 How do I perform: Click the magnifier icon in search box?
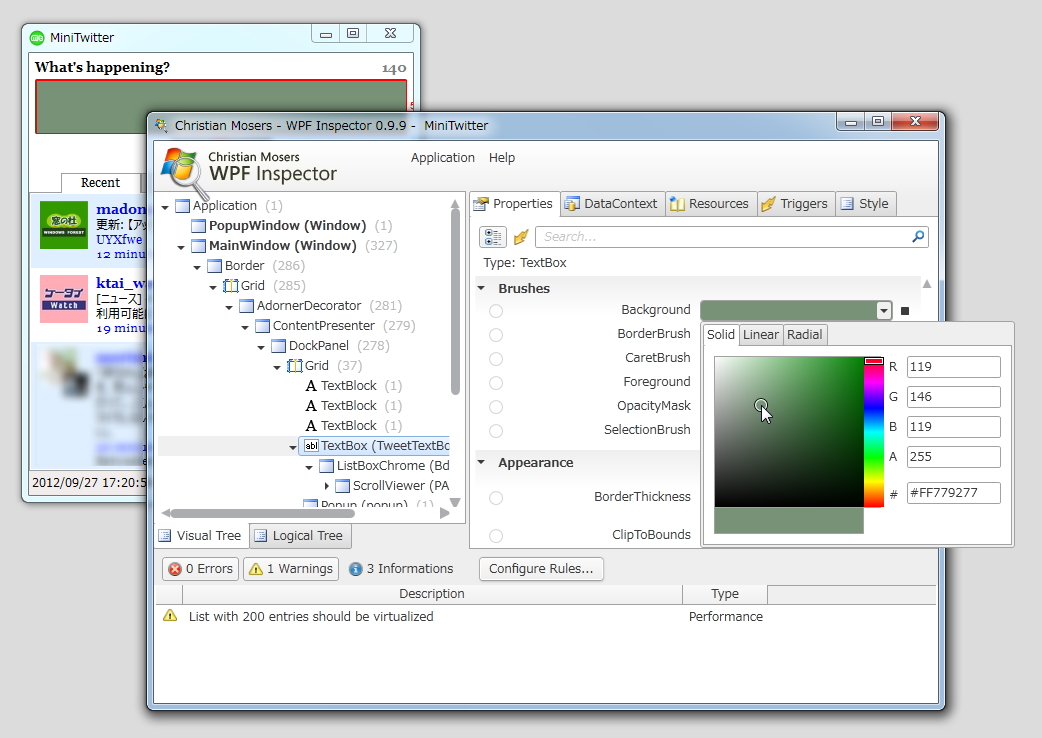coord(918,236)
